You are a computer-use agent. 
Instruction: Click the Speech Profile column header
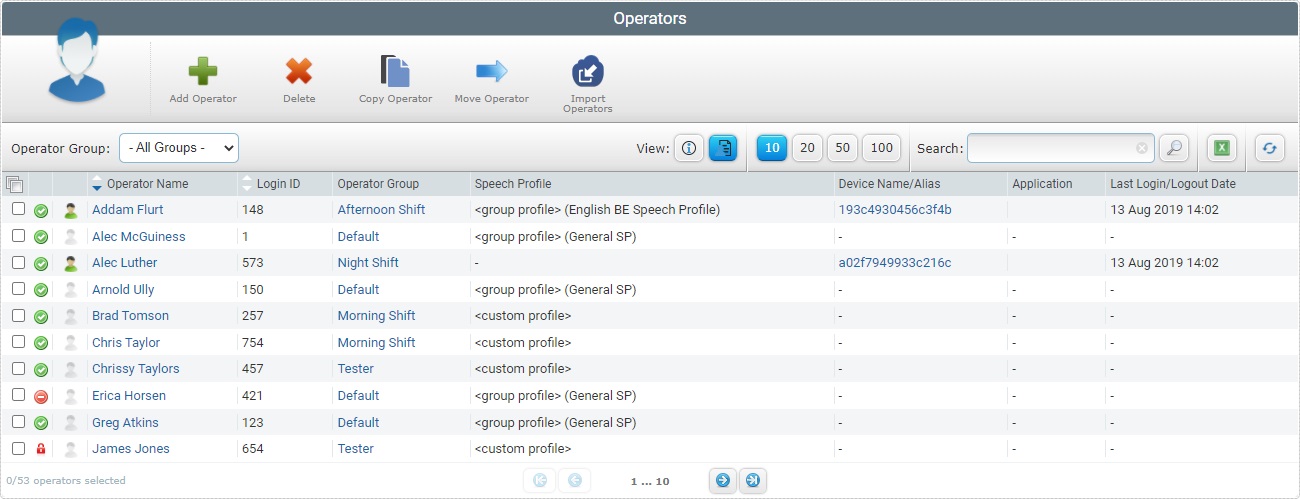point(513,184)
